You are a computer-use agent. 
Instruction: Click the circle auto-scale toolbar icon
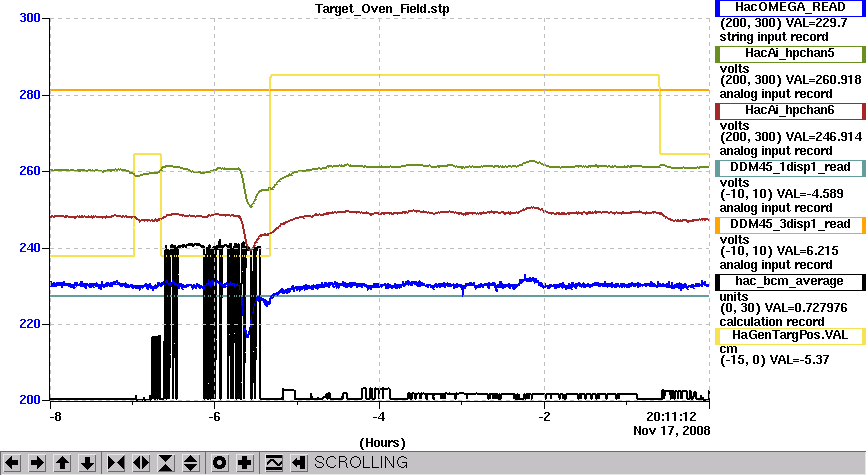(219, 462)
